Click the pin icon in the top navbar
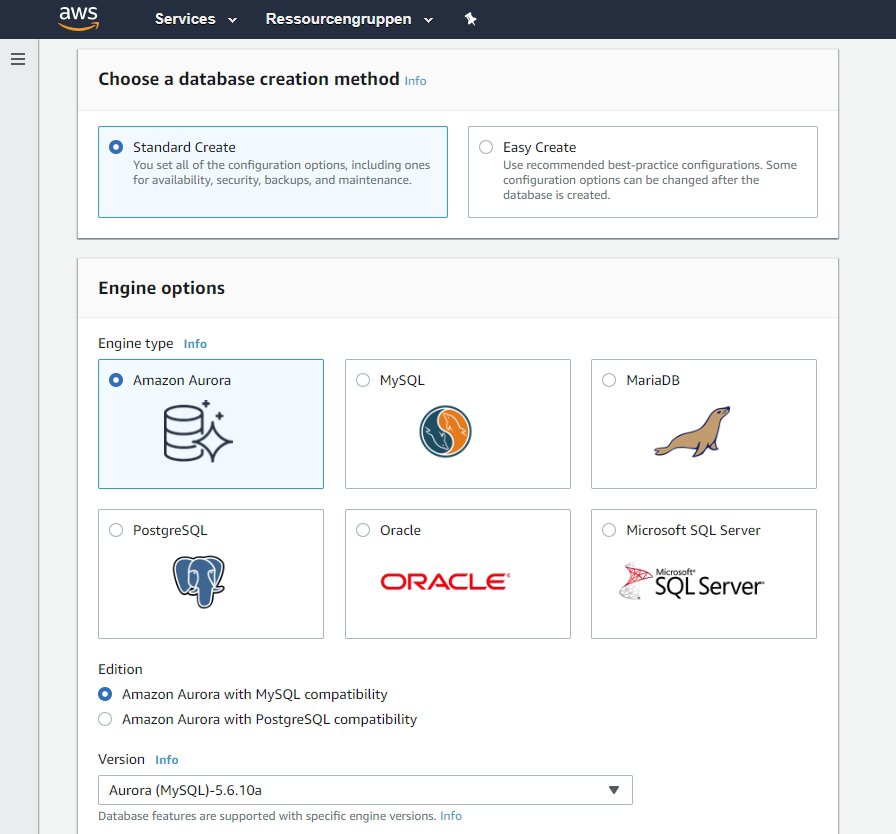The image size is (896, 834). click(x=470, y=18)
